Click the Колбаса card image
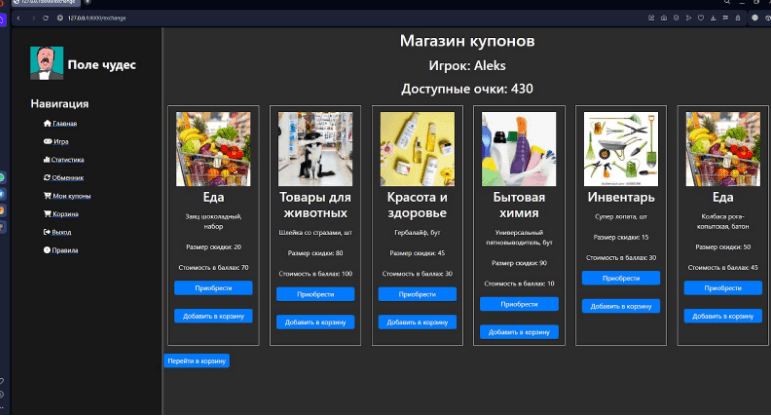 [723, 149]
